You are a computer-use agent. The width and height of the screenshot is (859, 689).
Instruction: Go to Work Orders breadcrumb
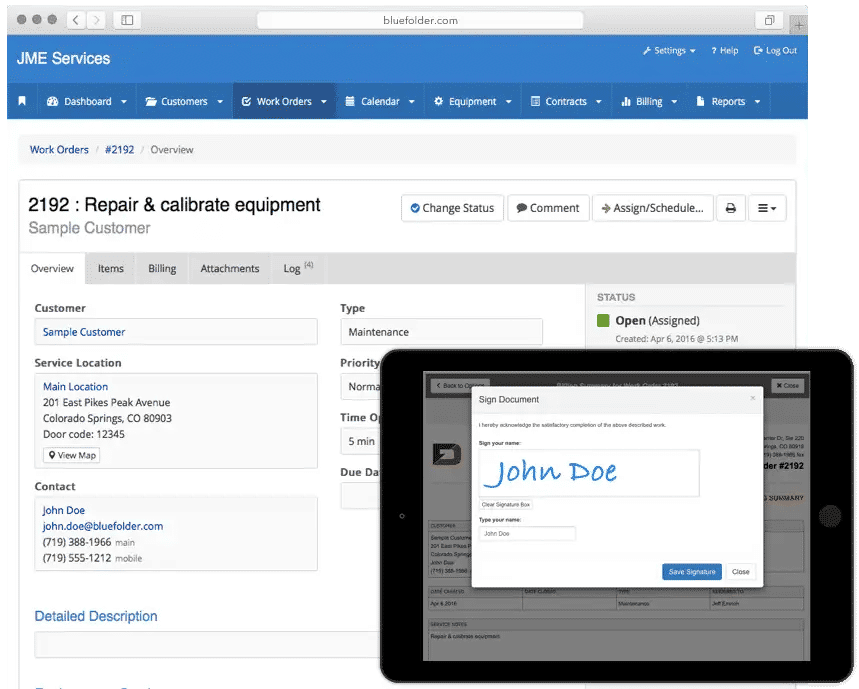59,150
